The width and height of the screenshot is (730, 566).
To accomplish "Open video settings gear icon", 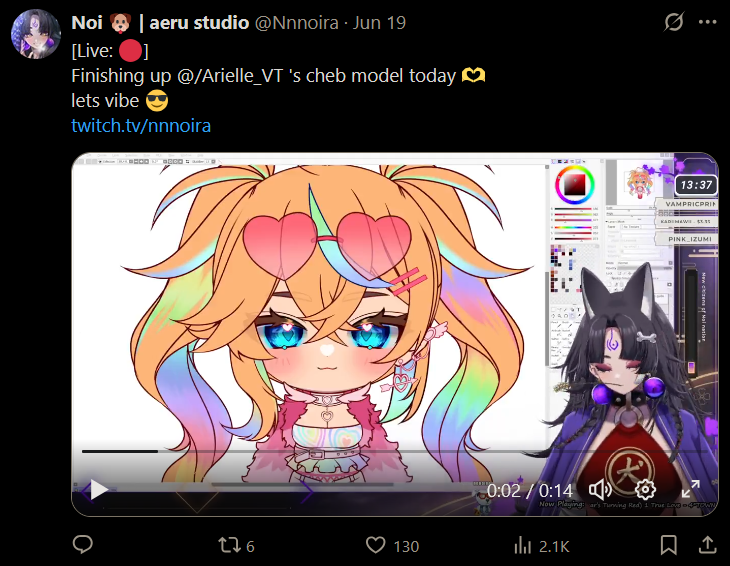I will point(645,490).
